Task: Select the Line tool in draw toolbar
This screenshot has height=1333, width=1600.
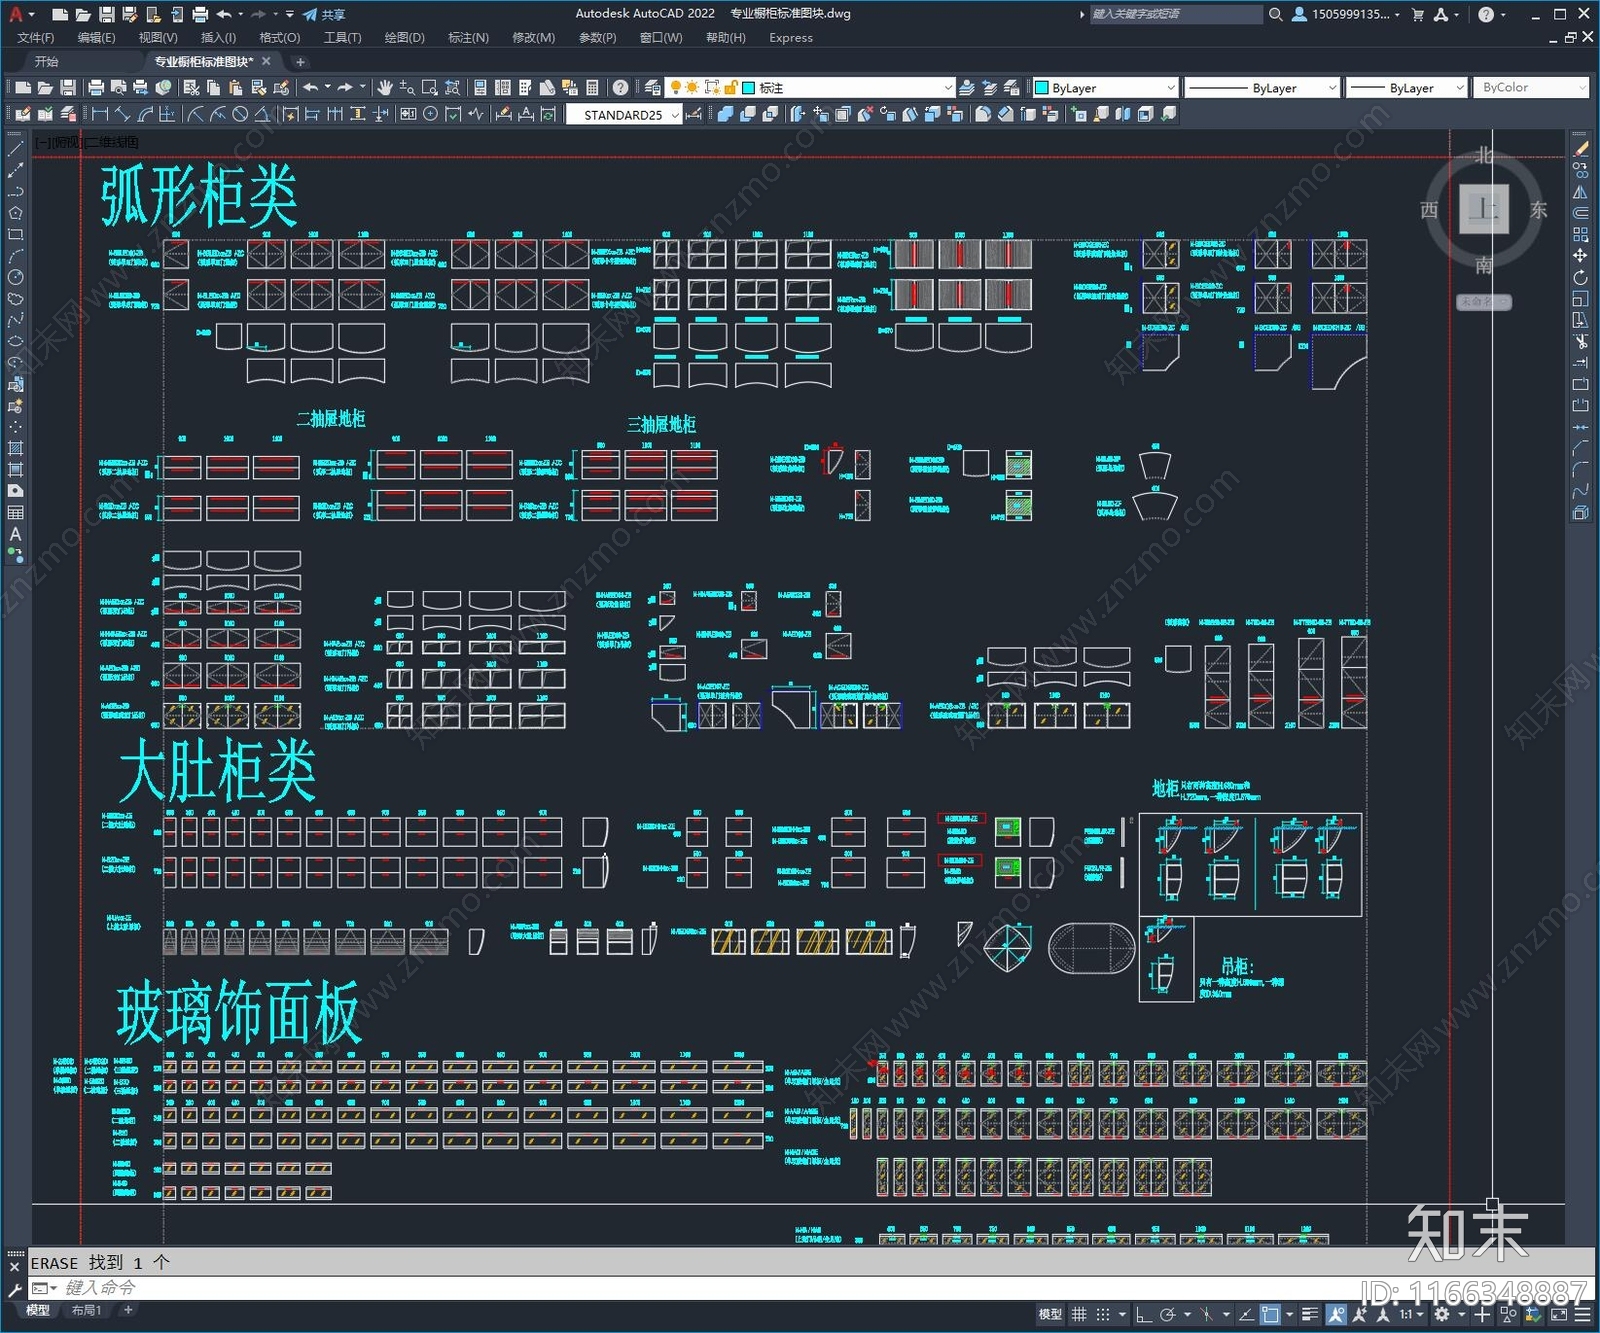Action: (15, 148)
